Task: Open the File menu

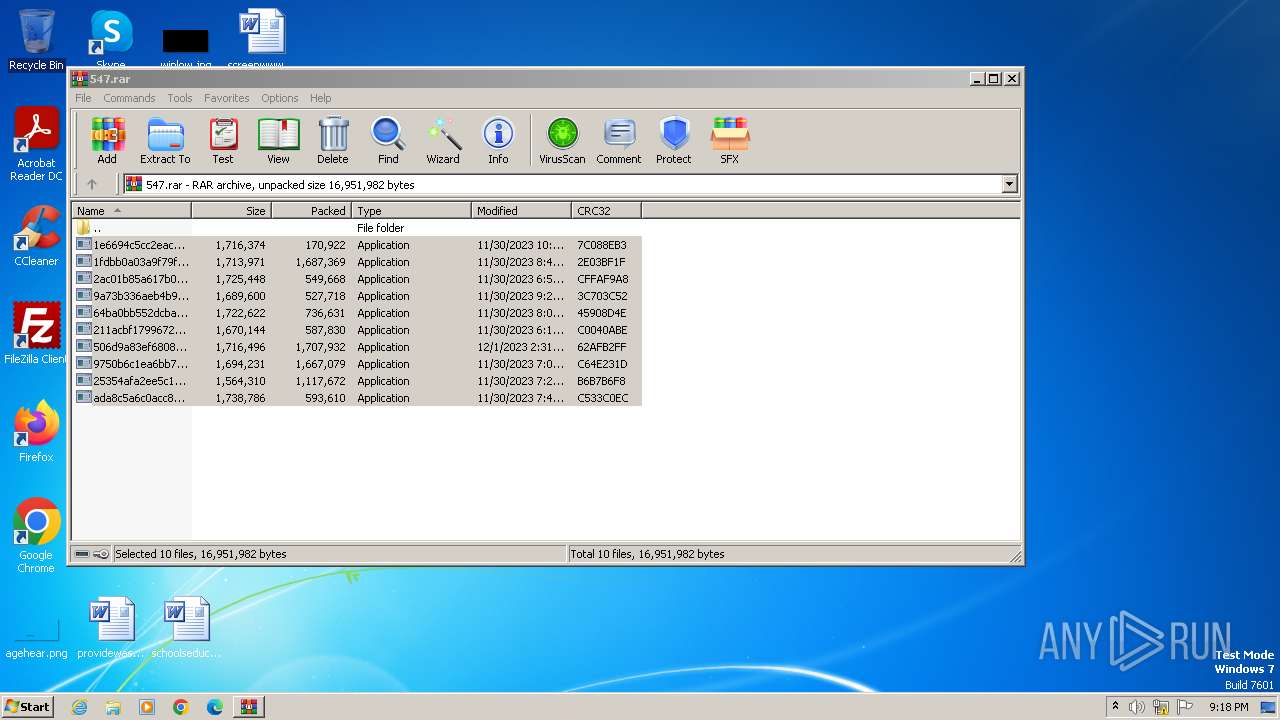Action: click(x=83, y=98)
